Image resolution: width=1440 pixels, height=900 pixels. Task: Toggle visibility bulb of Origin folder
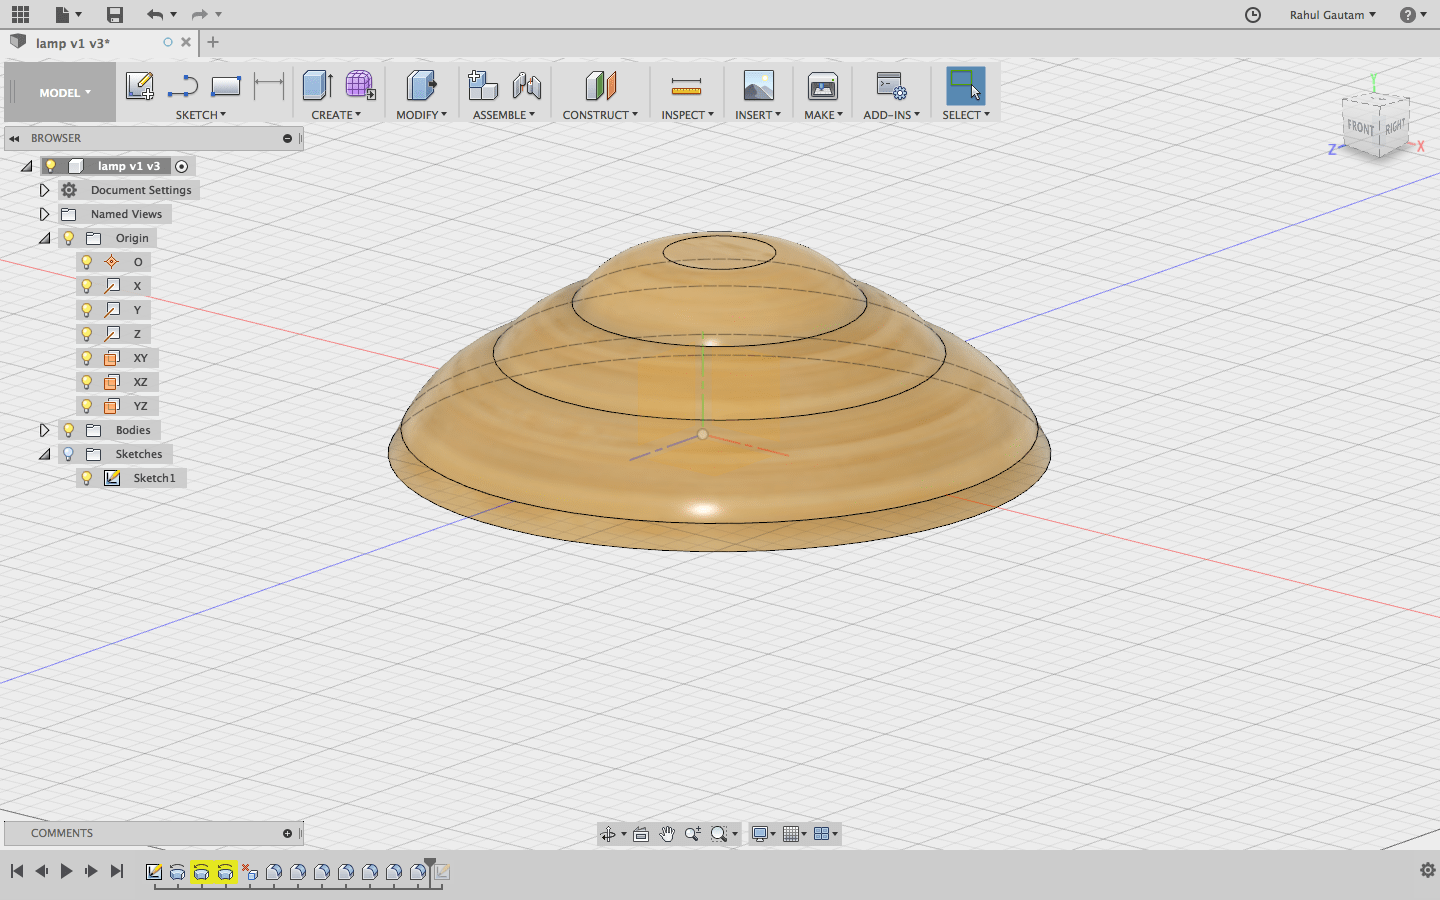pos(68,238)
